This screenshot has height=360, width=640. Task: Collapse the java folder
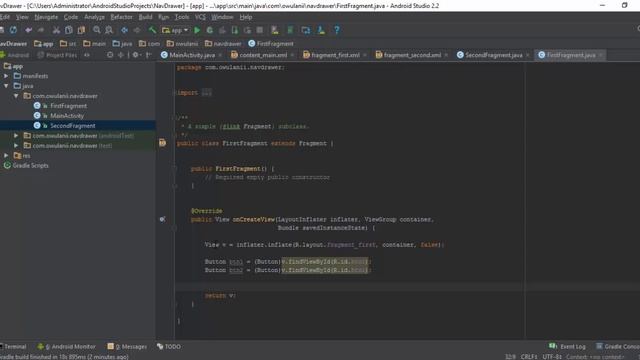click(x=6, y=86)
